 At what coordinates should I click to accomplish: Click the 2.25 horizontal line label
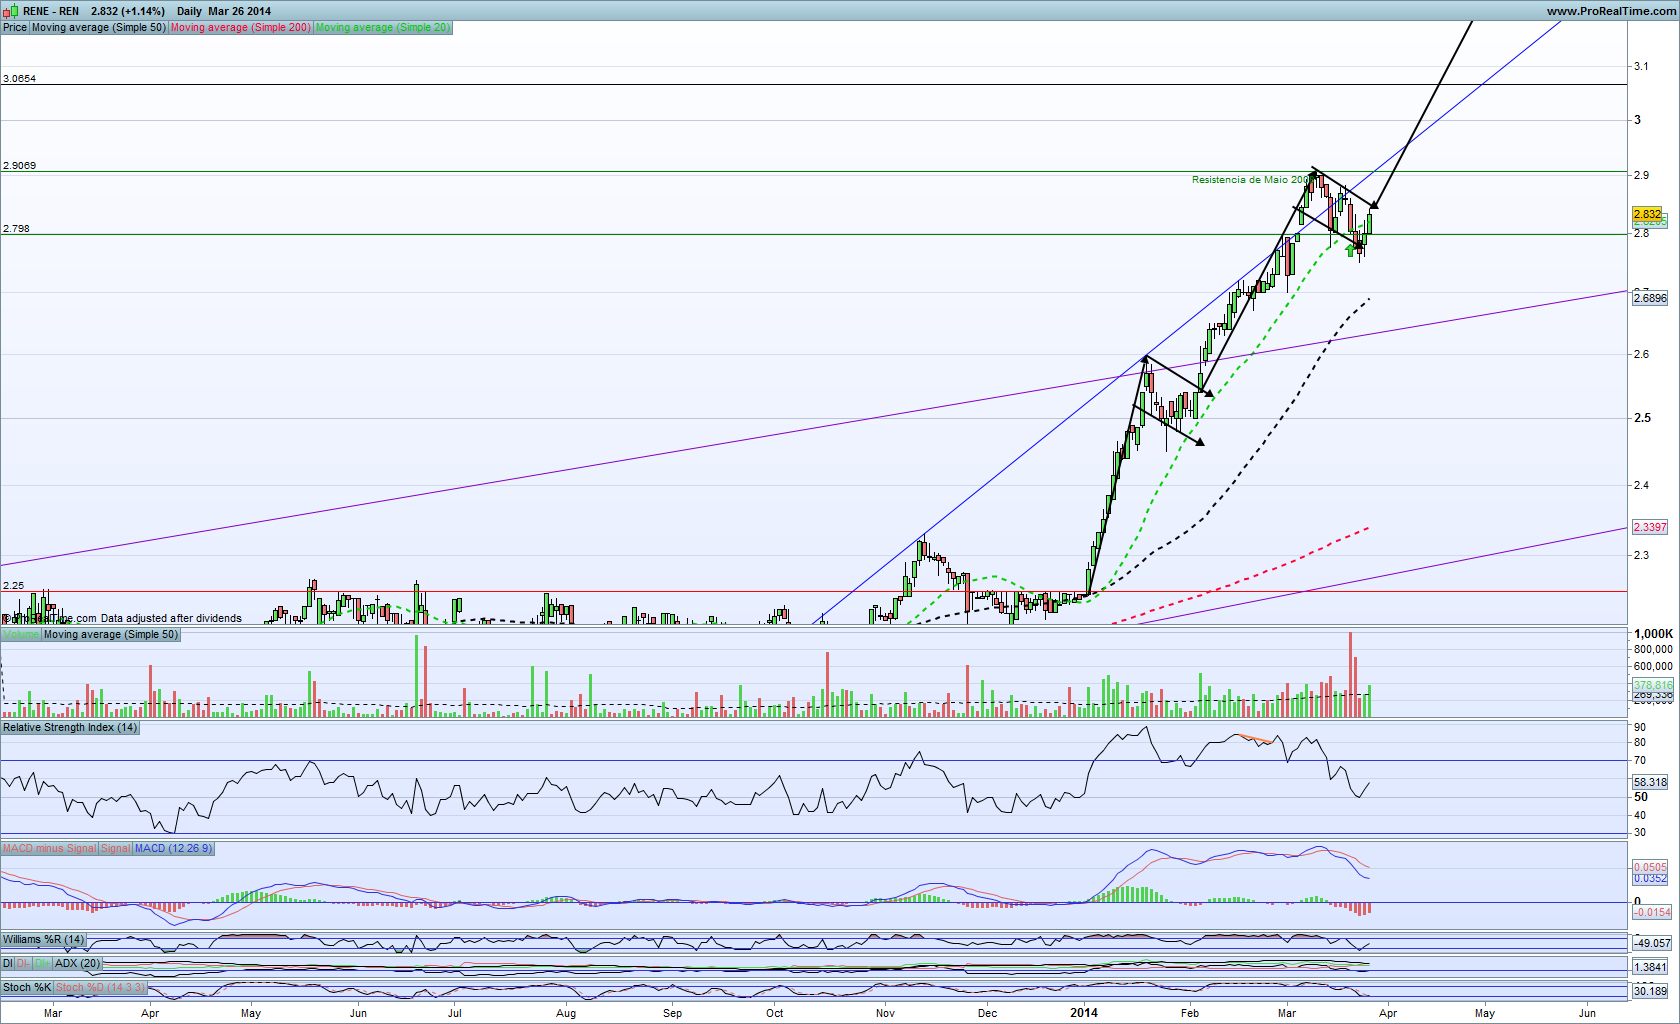coord(13,585)
